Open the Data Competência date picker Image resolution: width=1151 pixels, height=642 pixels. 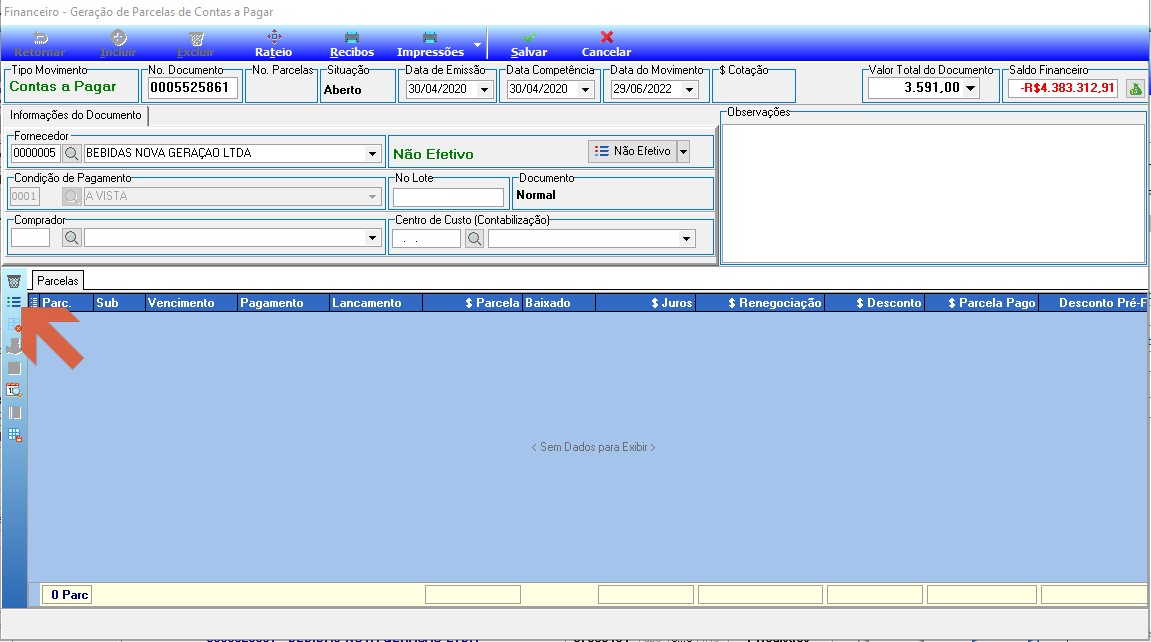coord(585,90)
